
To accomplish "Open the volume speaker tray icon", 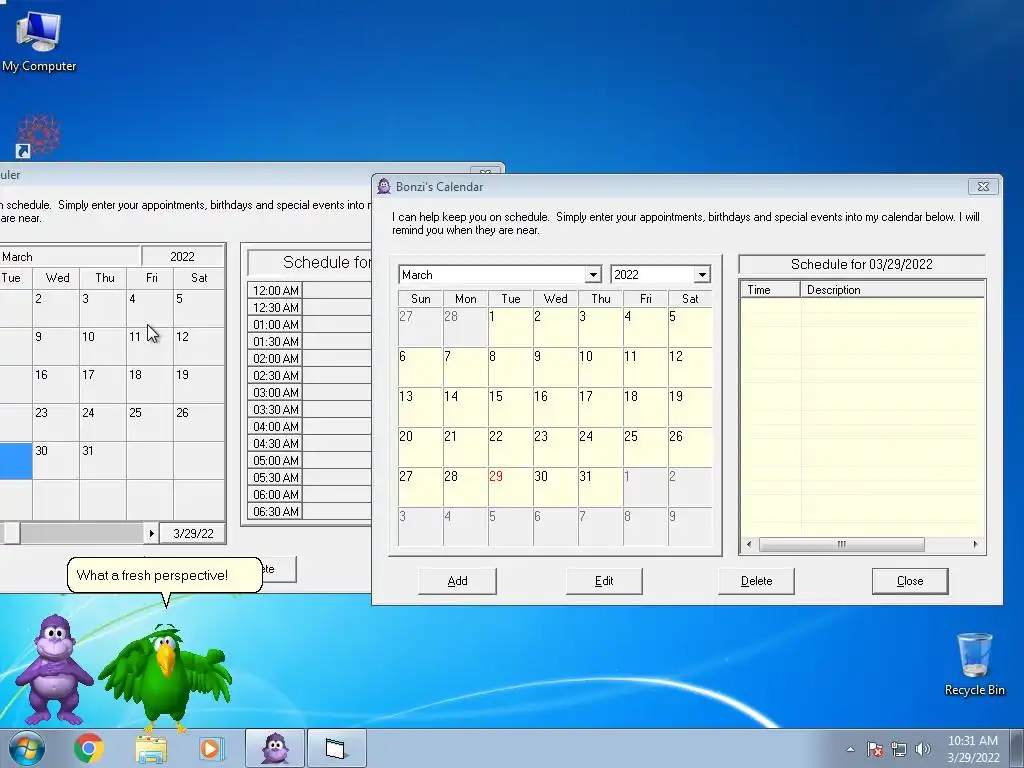I will (923, 749).
